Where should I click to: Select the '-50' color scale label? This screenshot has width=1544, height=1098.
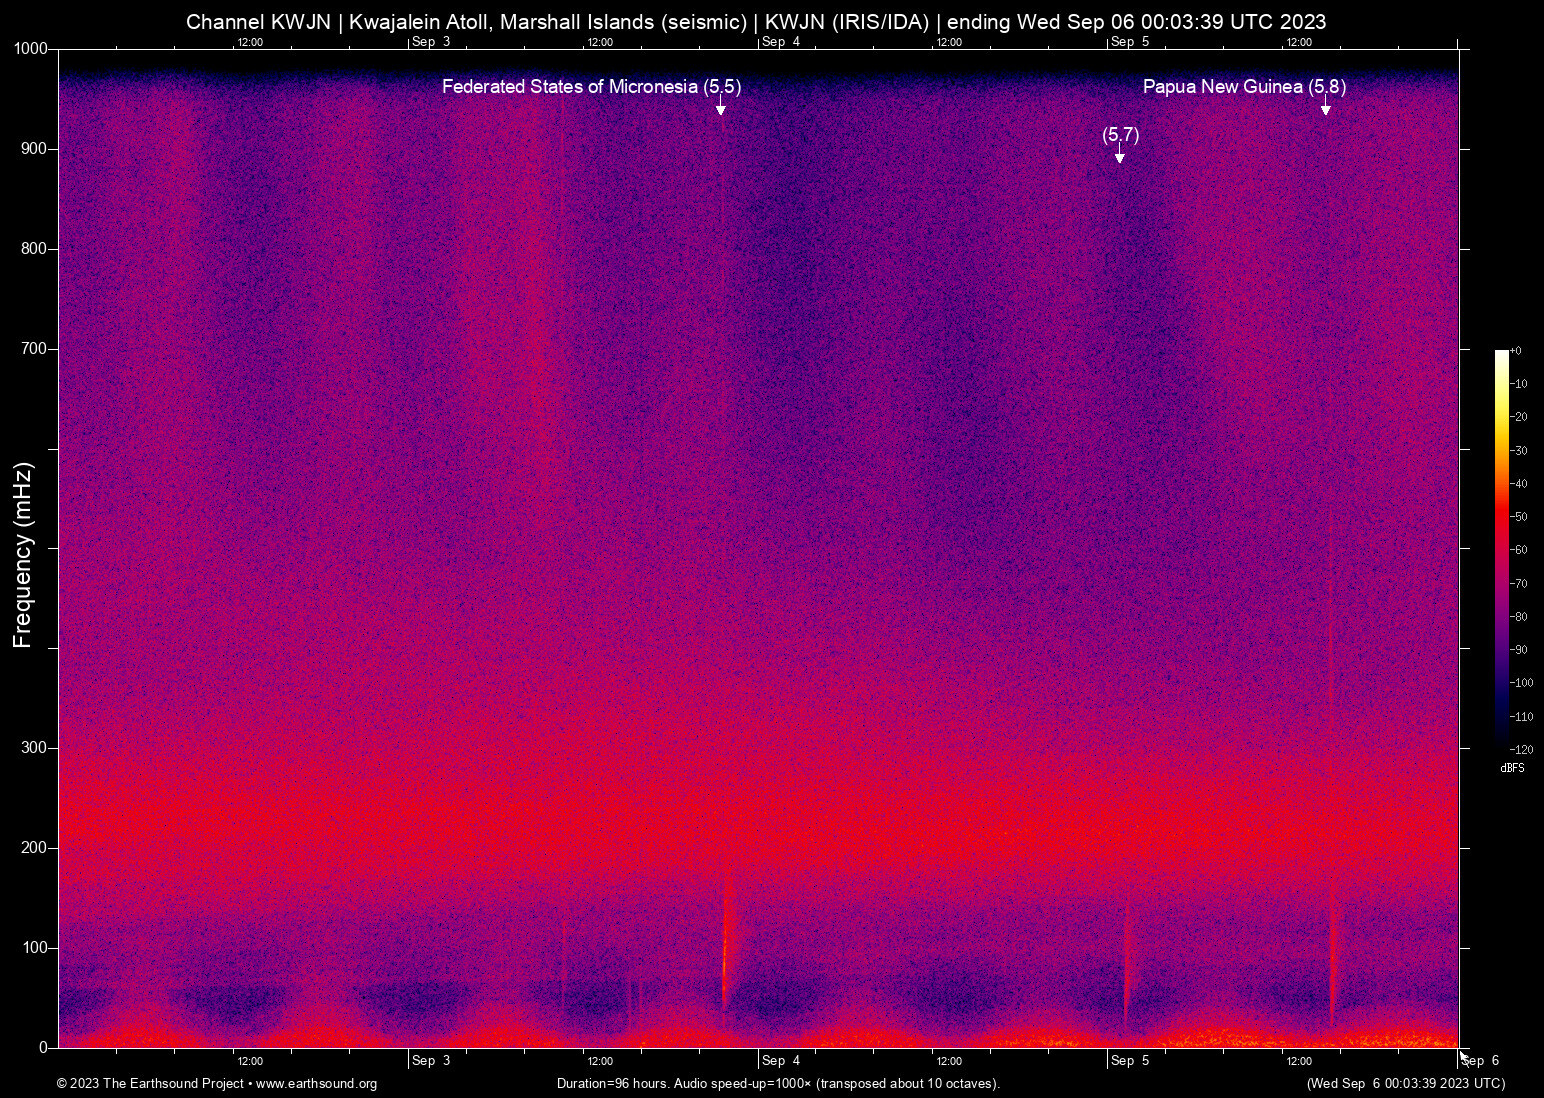tap(1519, 517)
